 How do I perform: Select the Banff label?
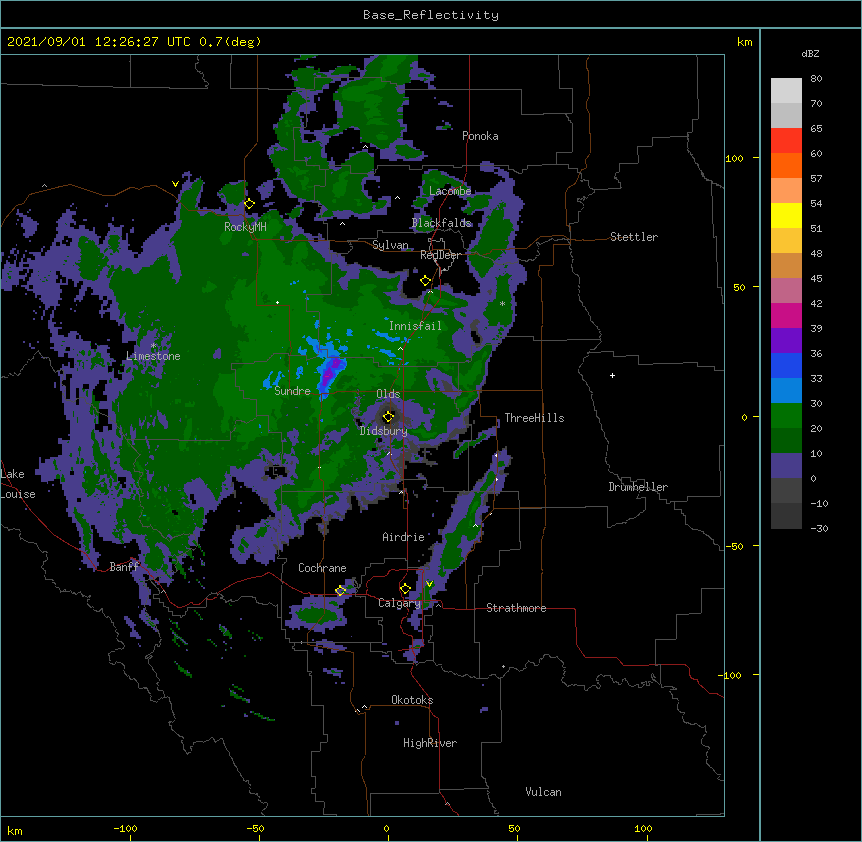(x=124, y=567)
